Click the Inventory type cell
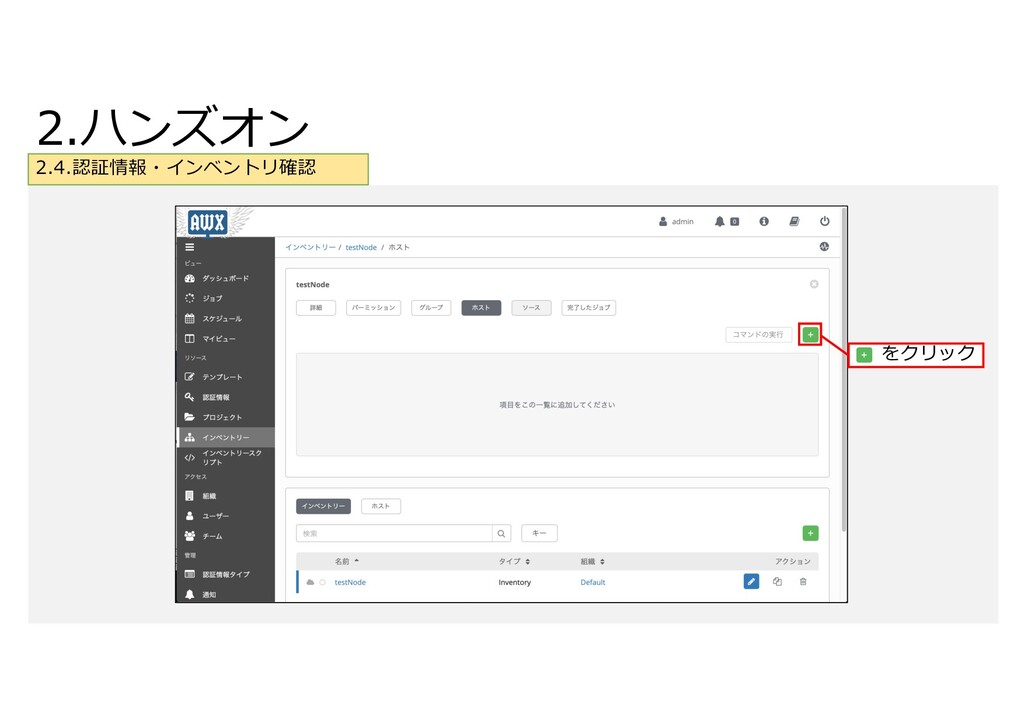This screenshot has width=1024, height=724. click(x=515, y=582)
